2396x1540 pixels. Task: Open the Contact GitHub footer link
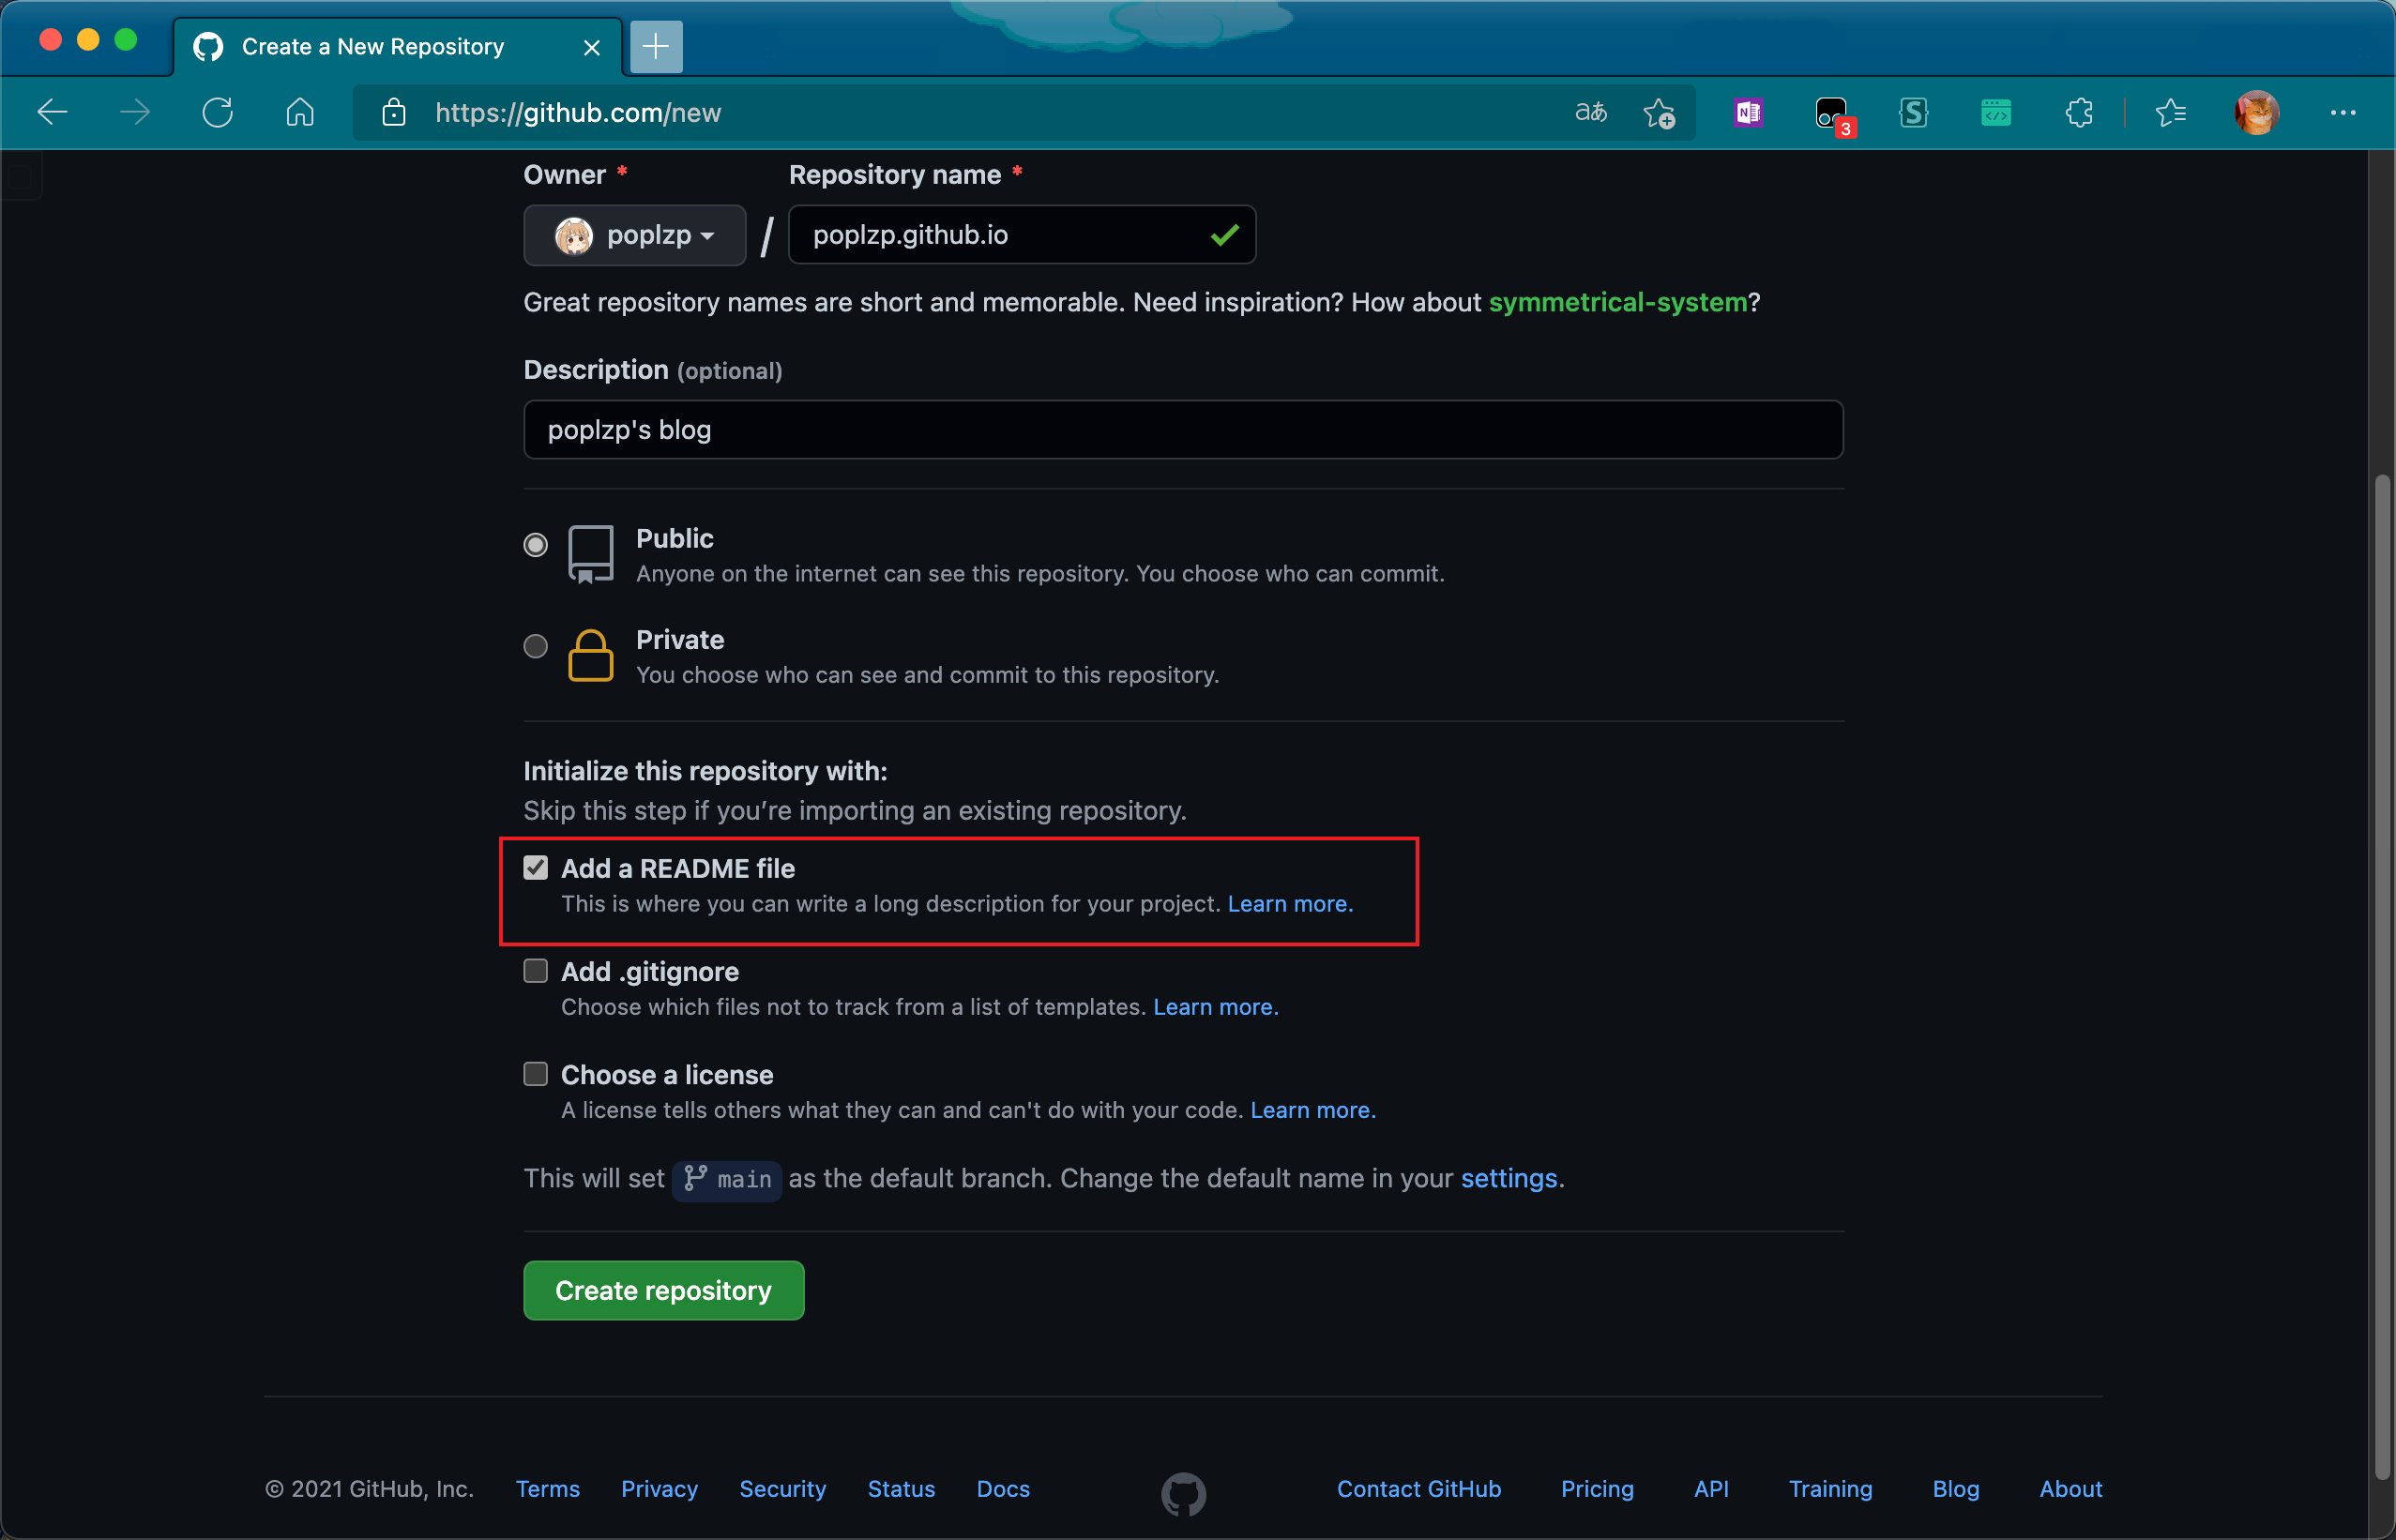(x=1418, y=1489)
